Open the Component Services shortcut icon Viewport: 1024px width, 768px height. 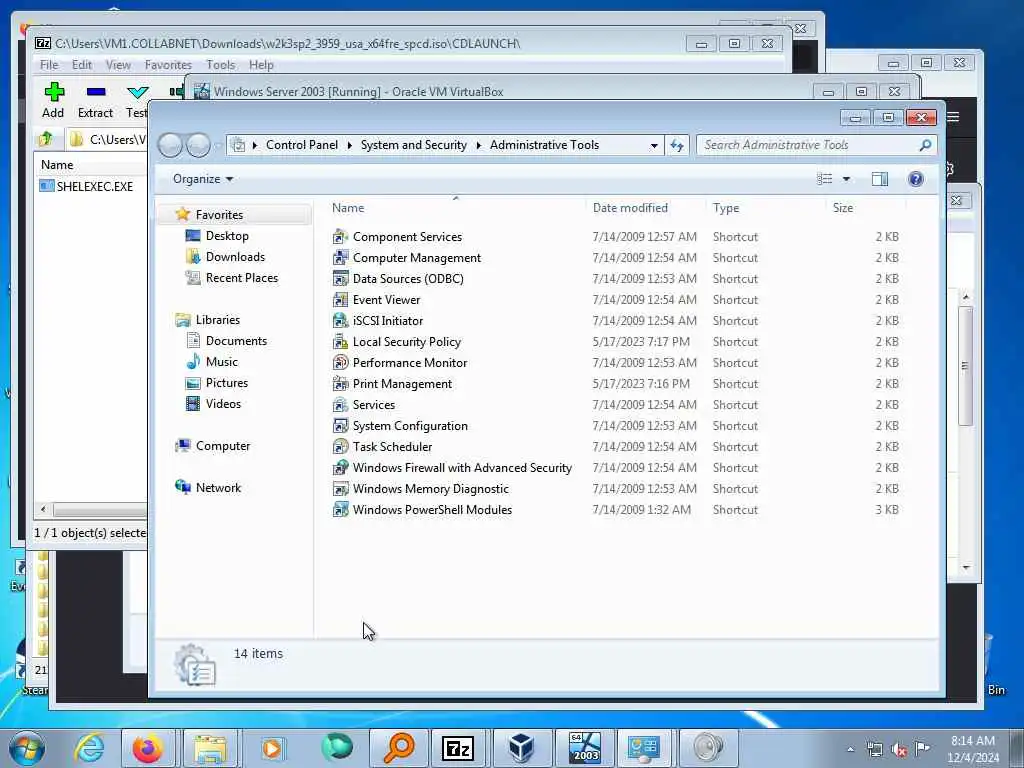point(340,236)
